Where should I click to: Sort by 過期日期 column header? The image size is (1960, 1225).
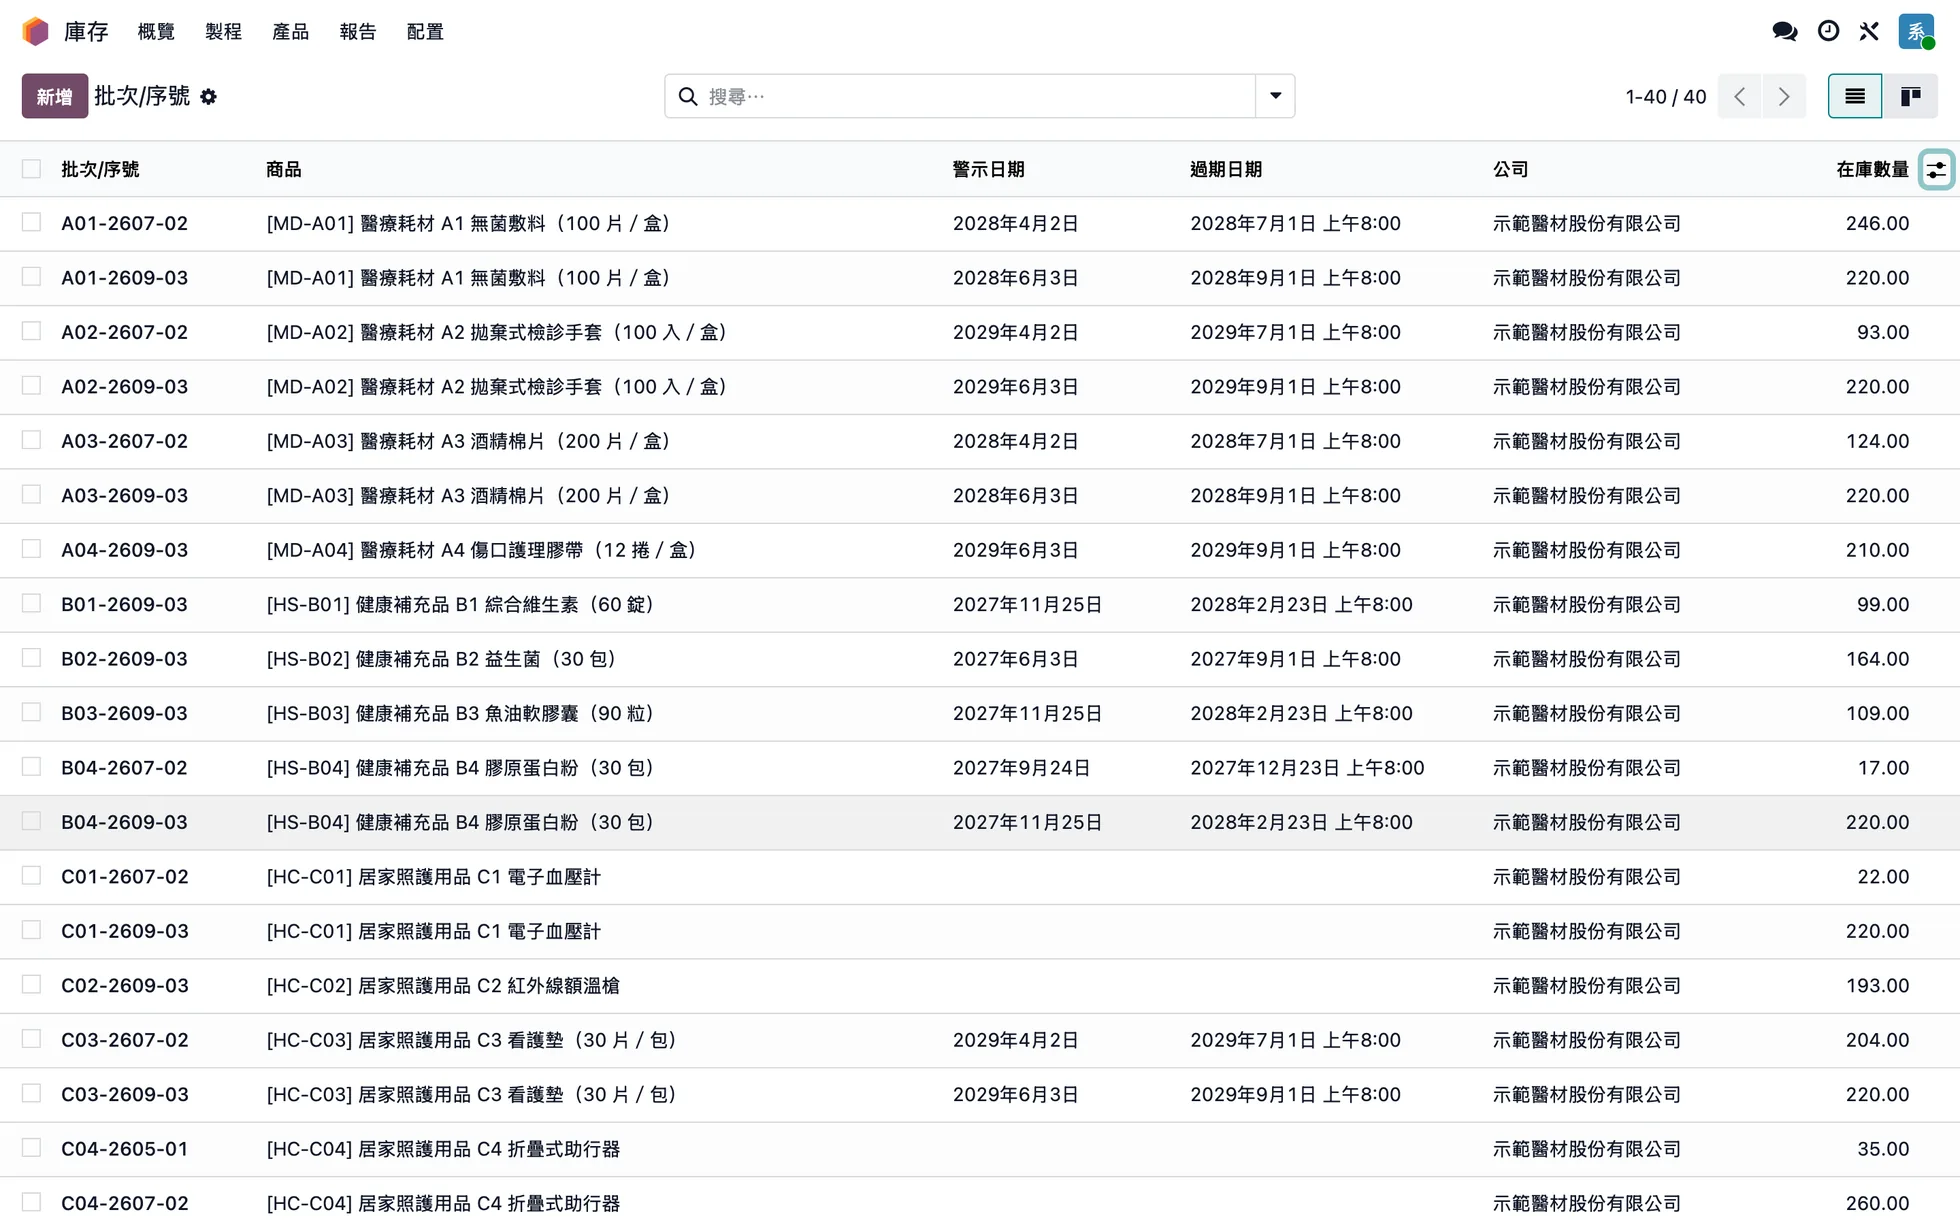point(1226,169)
